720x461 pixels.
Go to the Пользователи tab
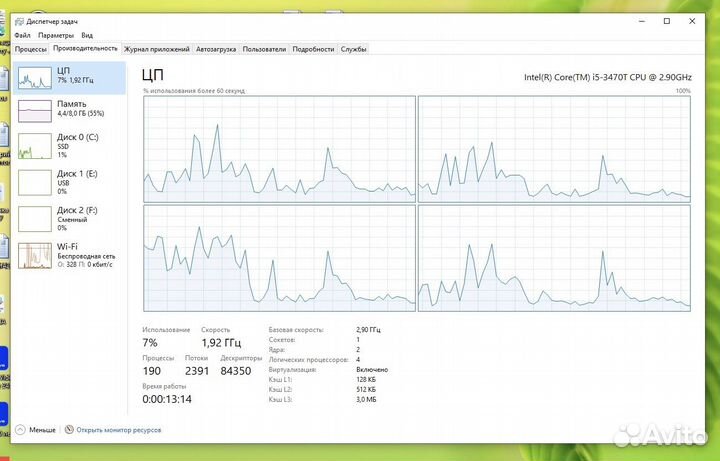coord(264,49)
